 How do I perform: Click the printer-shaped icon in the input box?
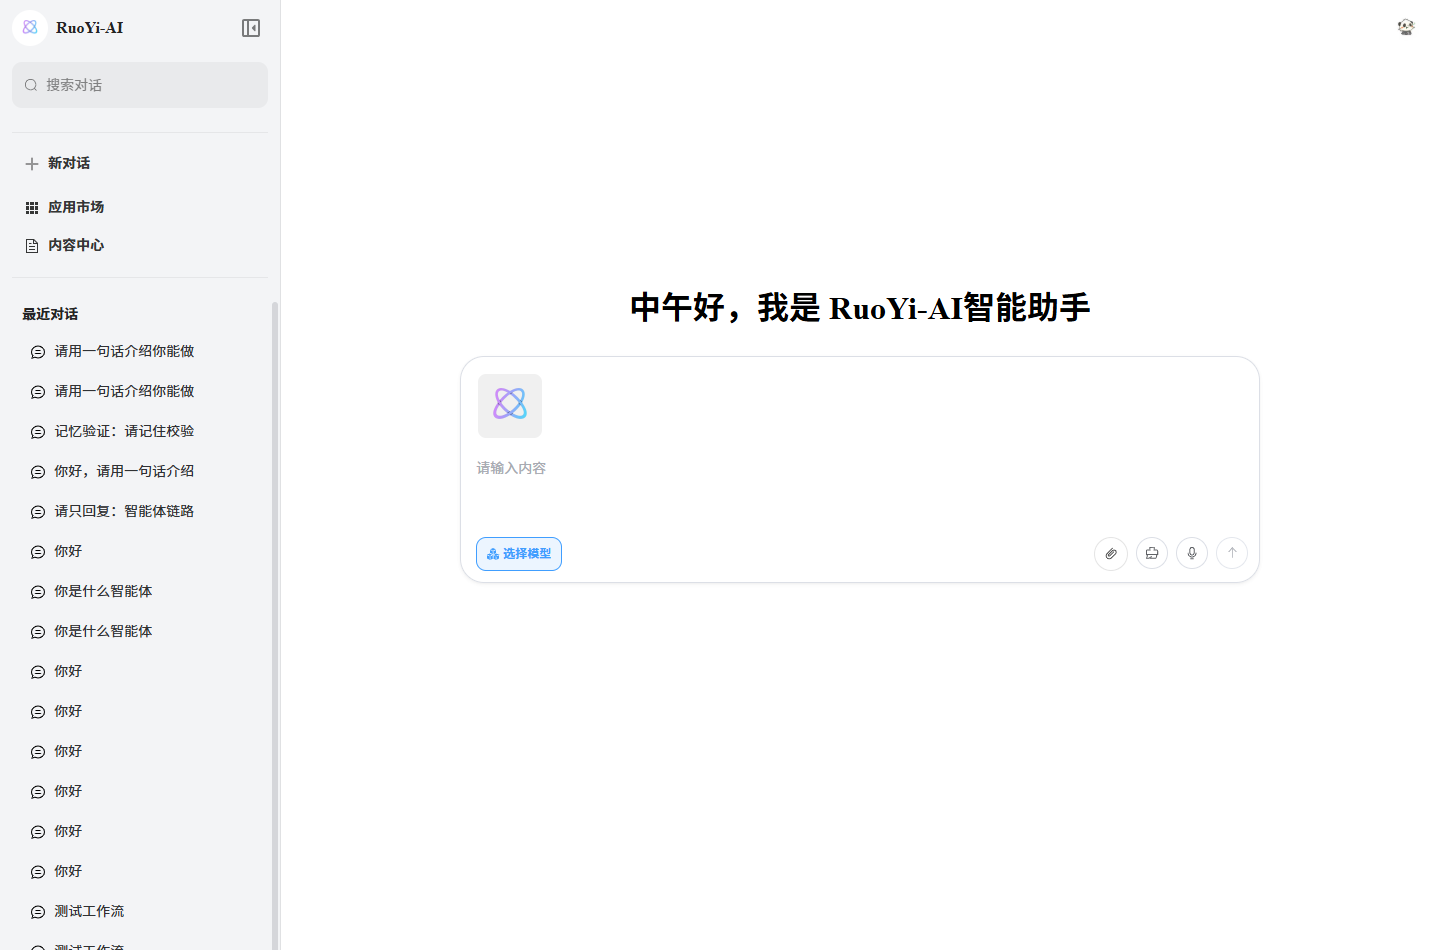pyautogui.click(x=1152, y=553)
